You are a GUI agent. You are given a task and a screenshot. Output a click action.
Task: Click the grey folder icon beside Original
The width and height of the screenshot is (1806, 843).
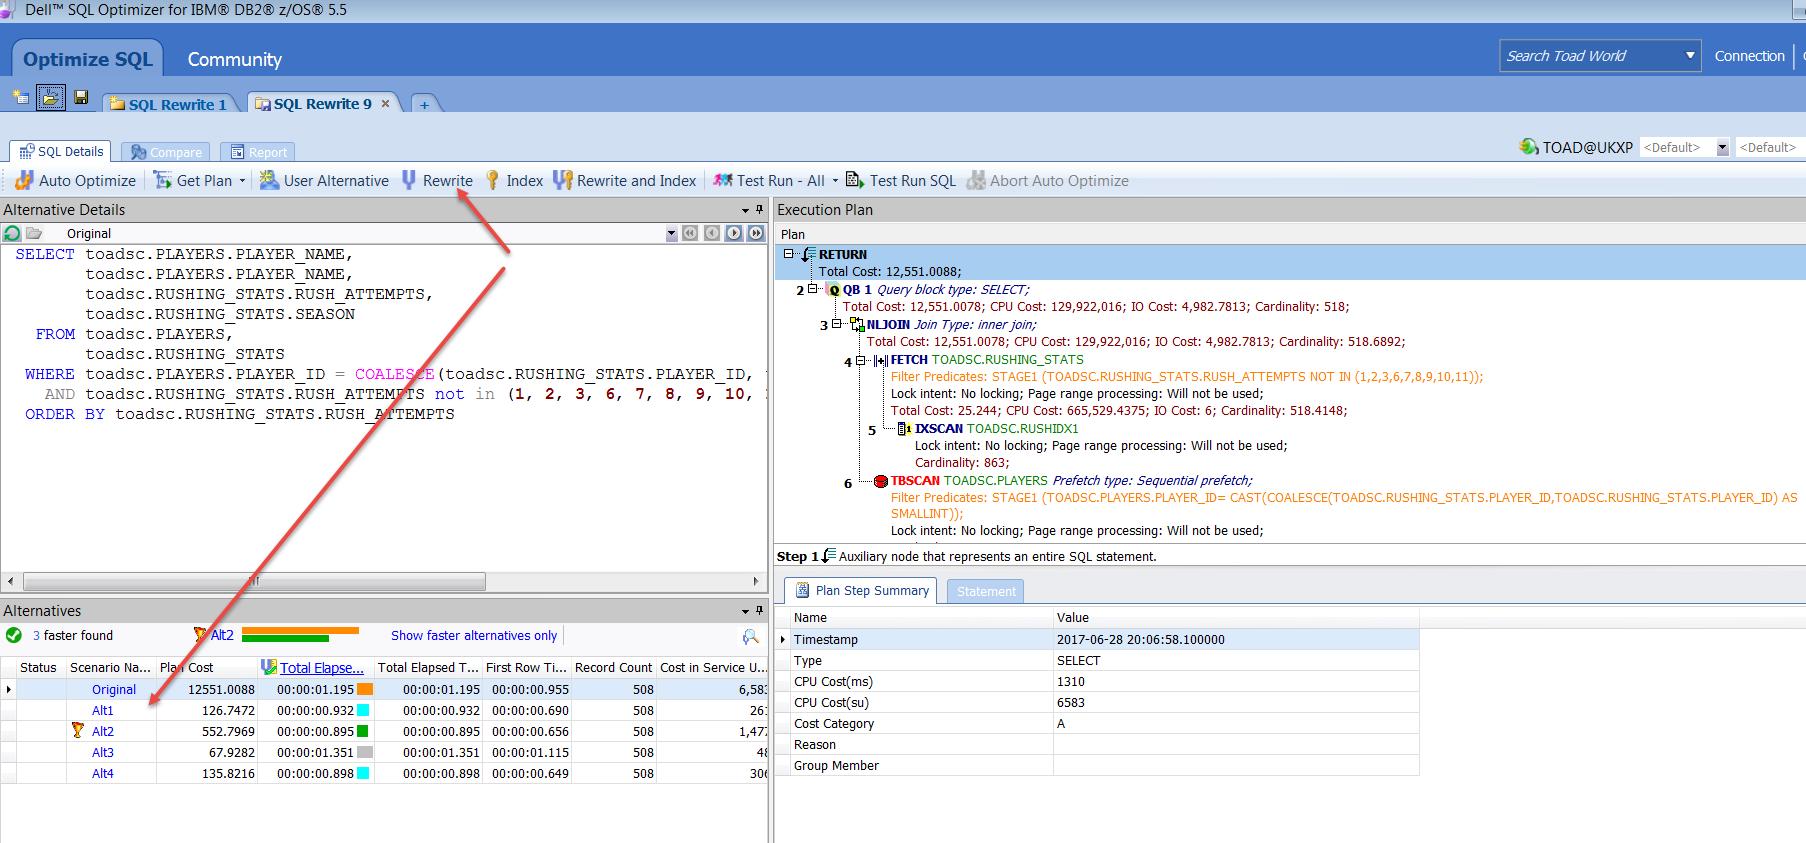click(34, 233)
